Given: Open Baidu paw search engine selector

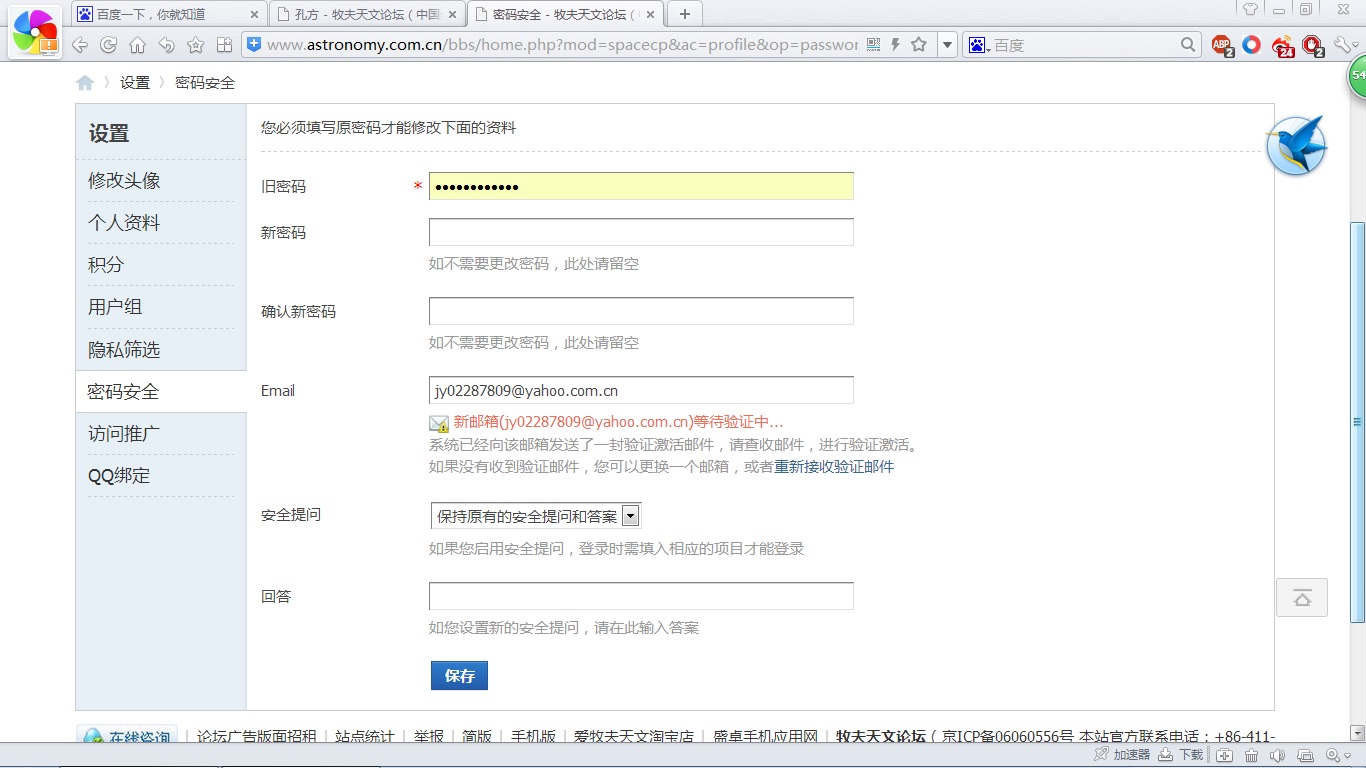Looking at the screenshot, I should click(x=979, y=45).
